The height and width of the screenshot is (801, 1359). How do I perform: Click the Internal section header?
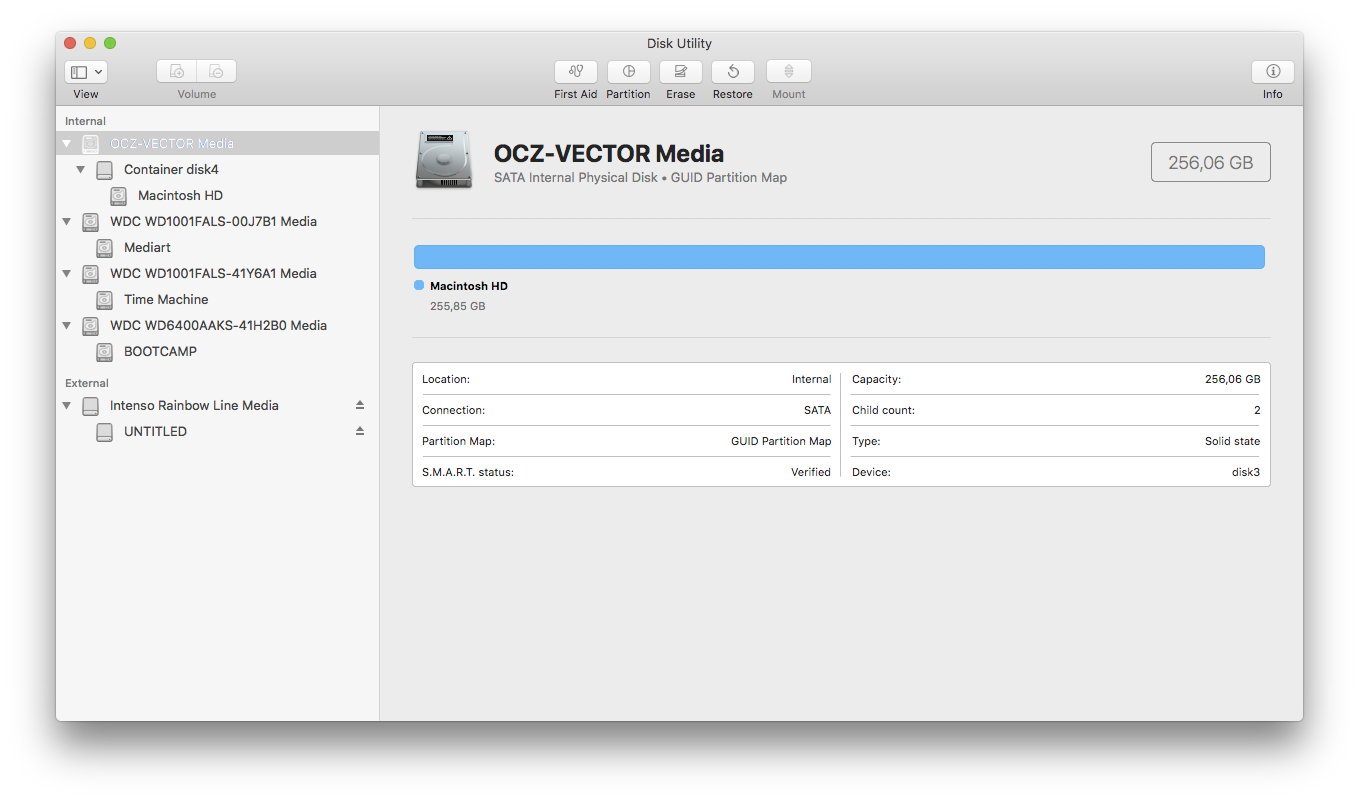(85, 121)
